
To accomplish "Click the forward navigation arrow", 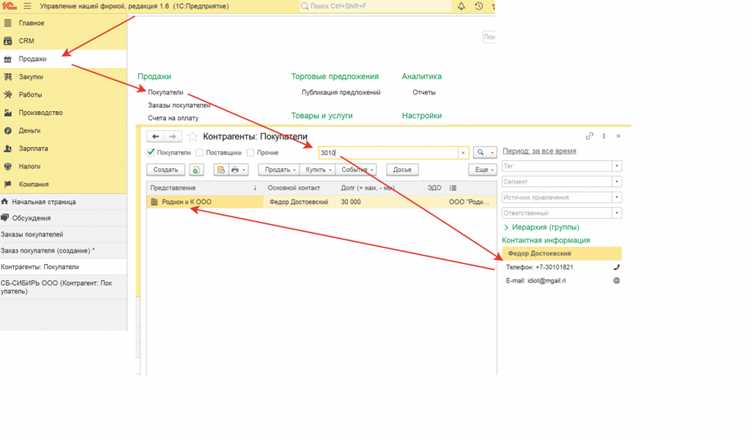I will tap(172, 137).
